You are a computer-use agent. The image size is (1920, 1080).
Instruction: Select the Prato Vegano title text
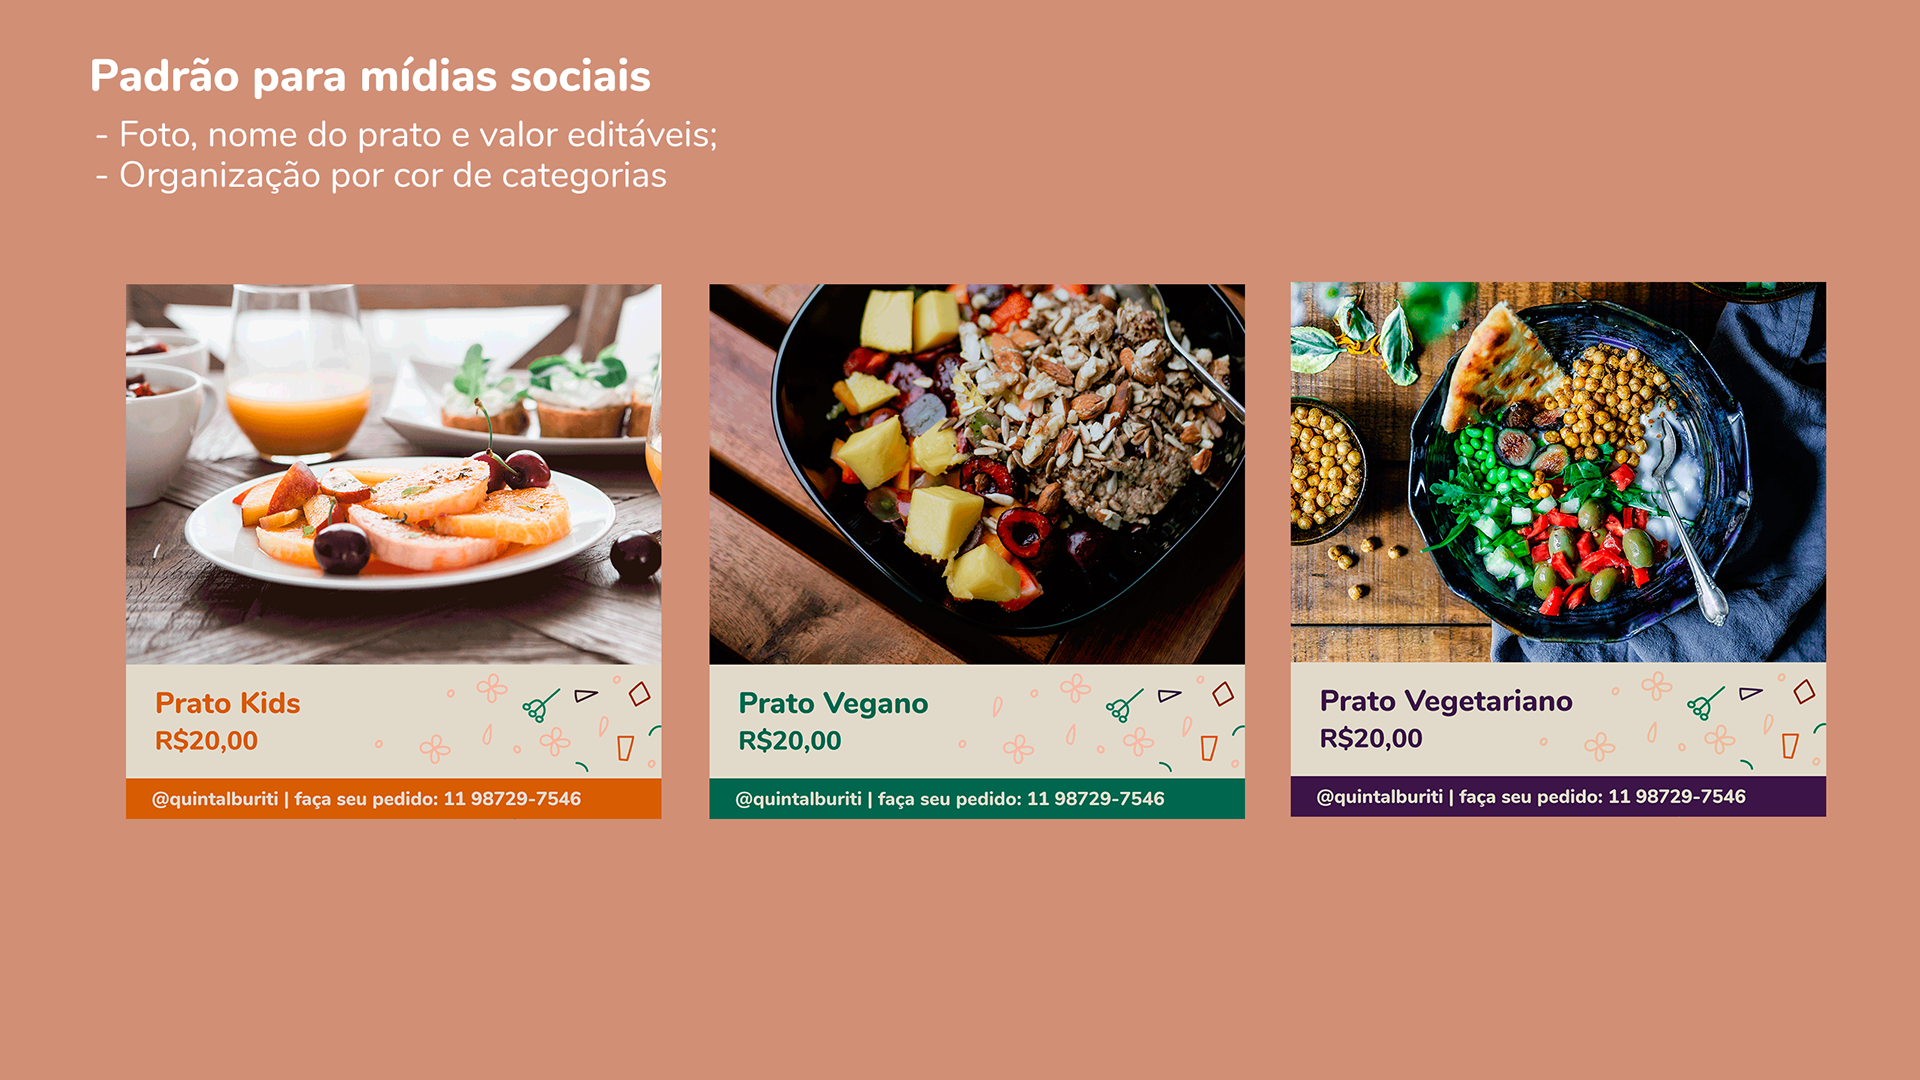point(833,704)
